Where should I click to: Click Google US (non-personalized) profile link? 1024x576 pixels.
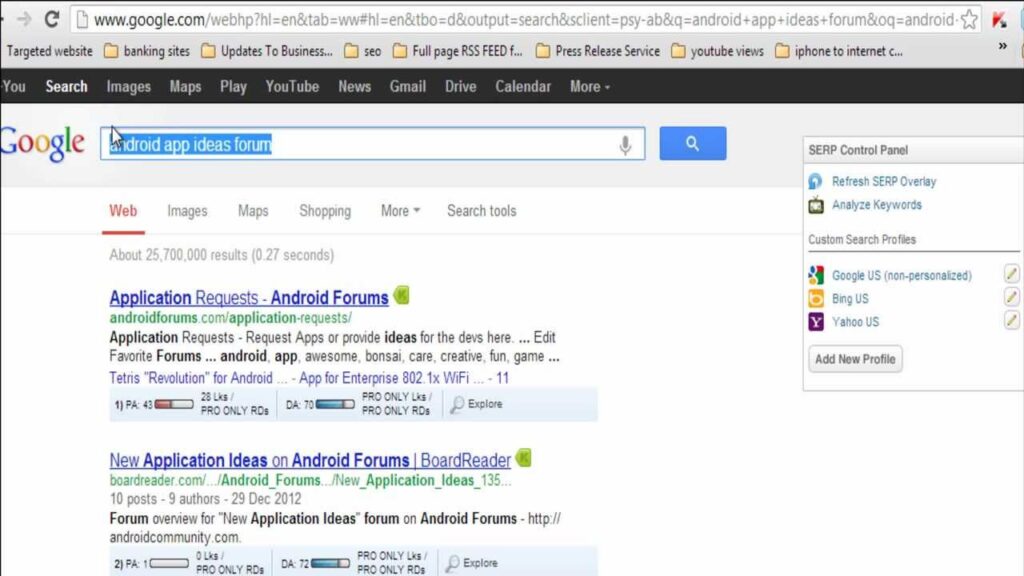coord(901,276)
